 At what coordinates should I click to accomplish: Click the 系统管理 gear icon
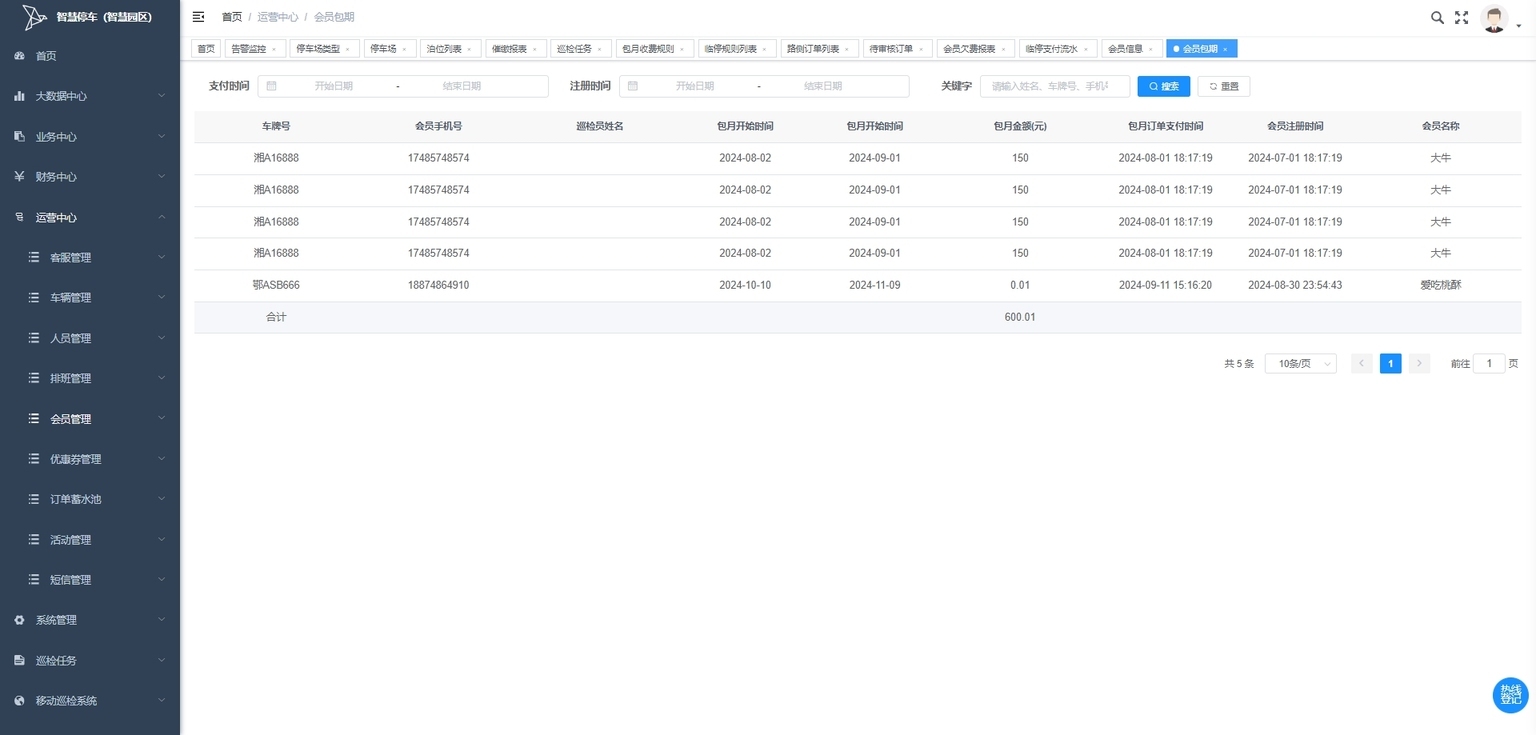point(19,620)
